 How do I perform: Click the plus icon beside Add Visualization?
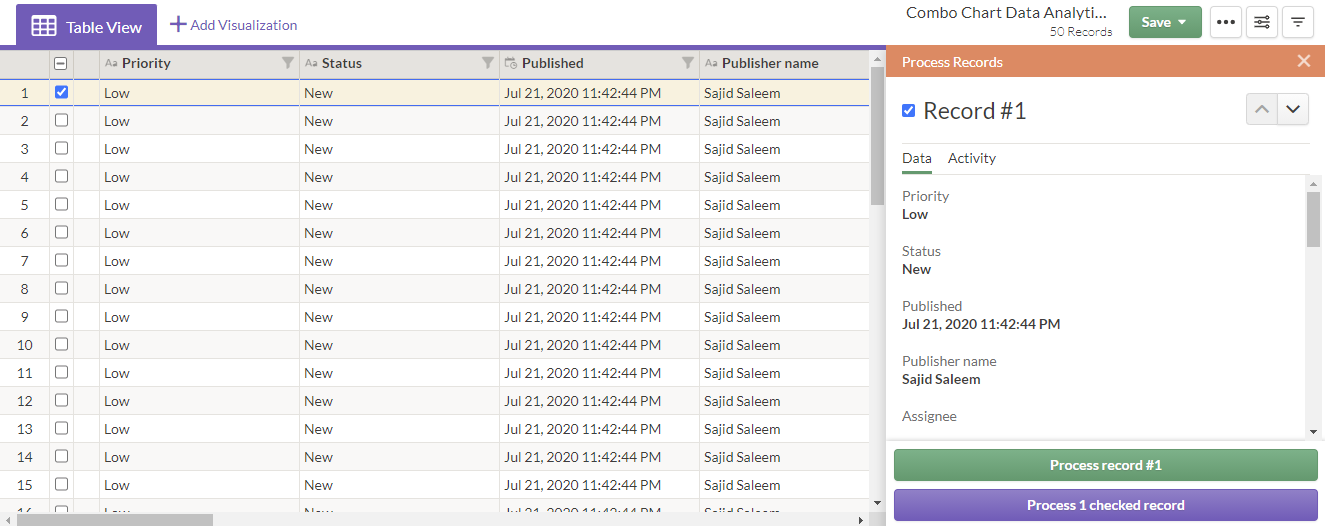pos(178,24)
